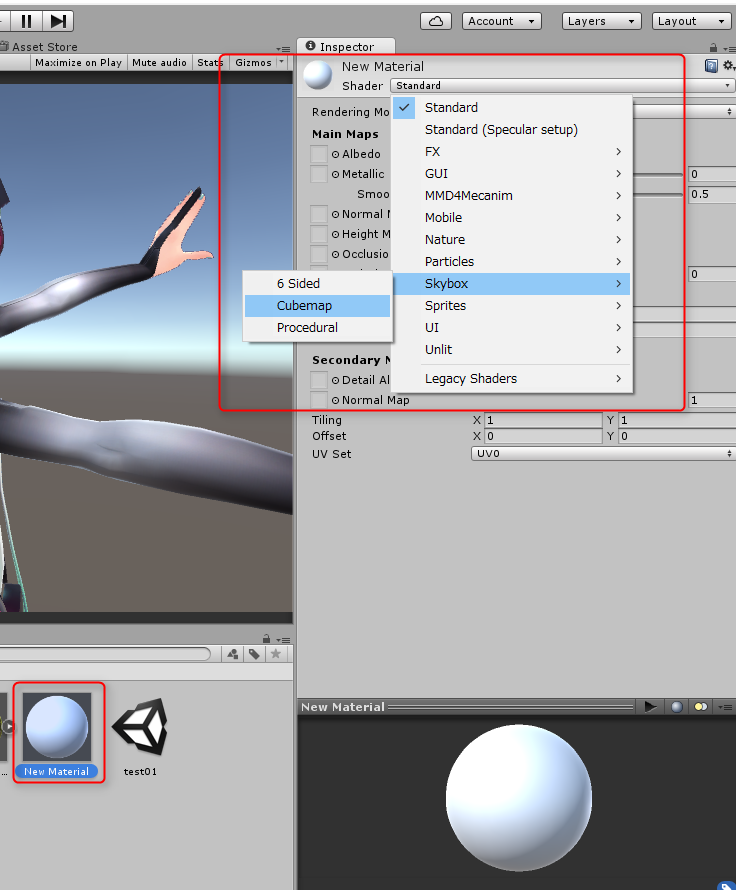
Task: Pick Occlusion texture via circle selector icon
Action: click(x=335, y=254)
